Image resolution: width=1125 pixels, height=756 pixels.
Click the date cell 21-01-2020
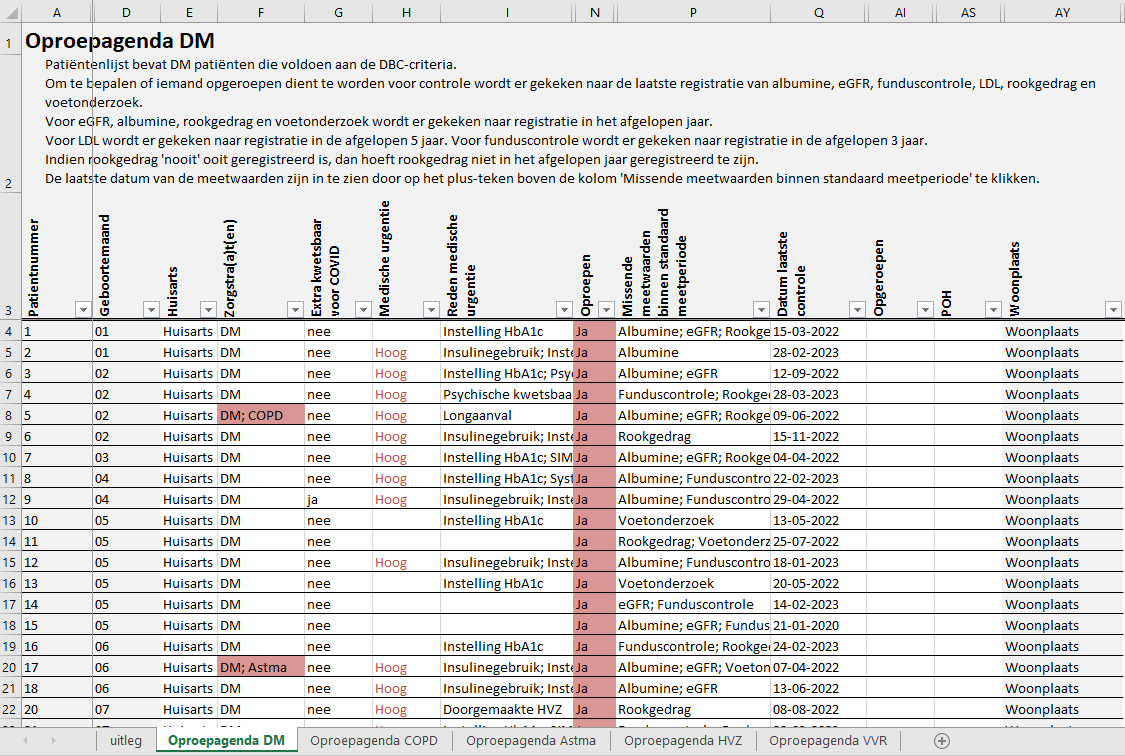pos(819,625)
